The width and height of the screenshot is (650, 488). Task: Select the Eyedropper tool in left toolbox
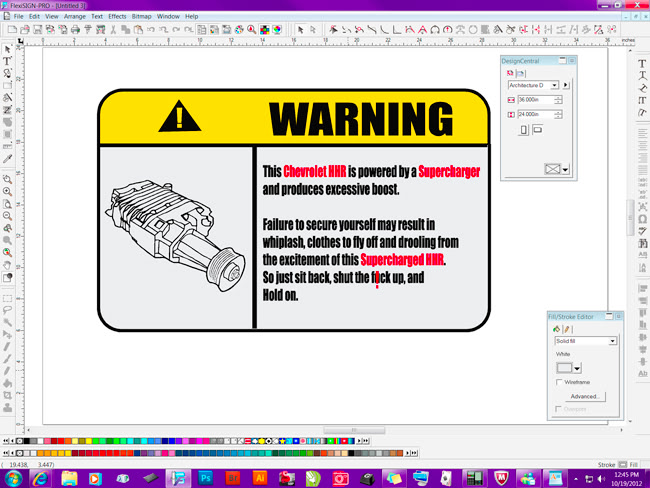pyautogui.click(x=7, y=158)
